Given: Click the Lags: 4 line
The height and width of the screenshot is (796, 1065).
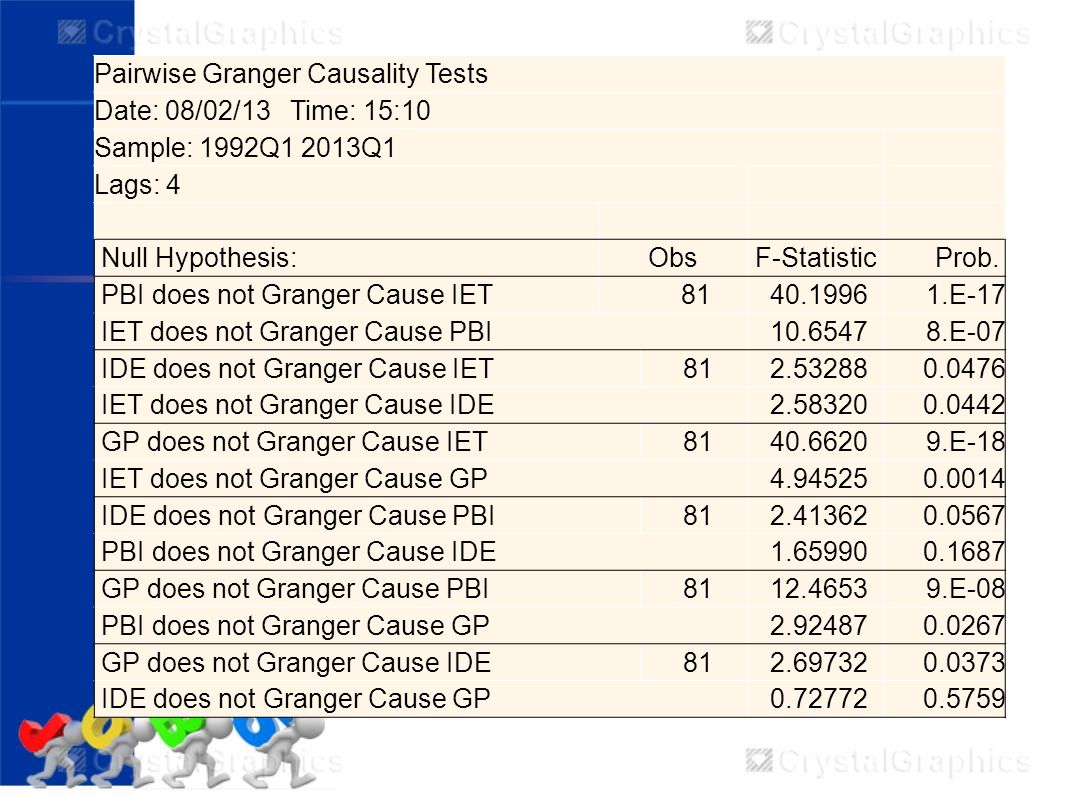Looking at the screenshot, I should click(x=137, y=185).
